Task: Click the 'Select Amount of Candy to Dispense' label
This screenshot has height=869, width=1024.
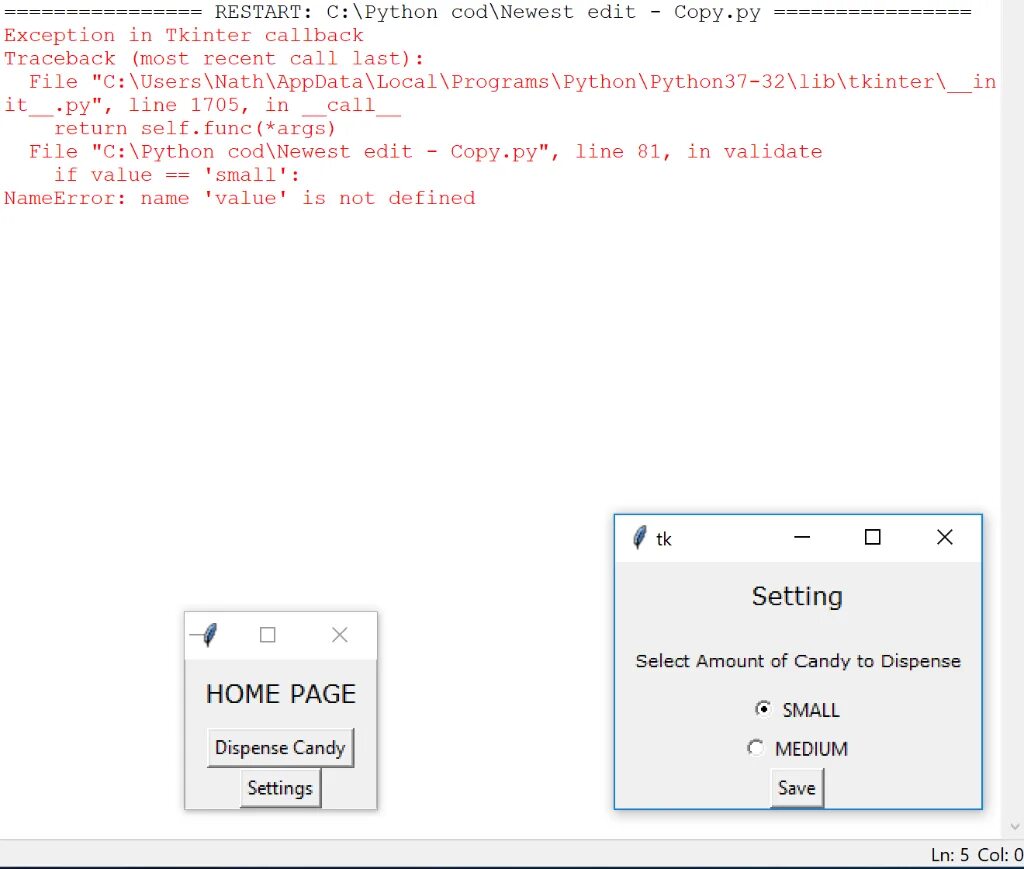Action: [x=798, y=661]
